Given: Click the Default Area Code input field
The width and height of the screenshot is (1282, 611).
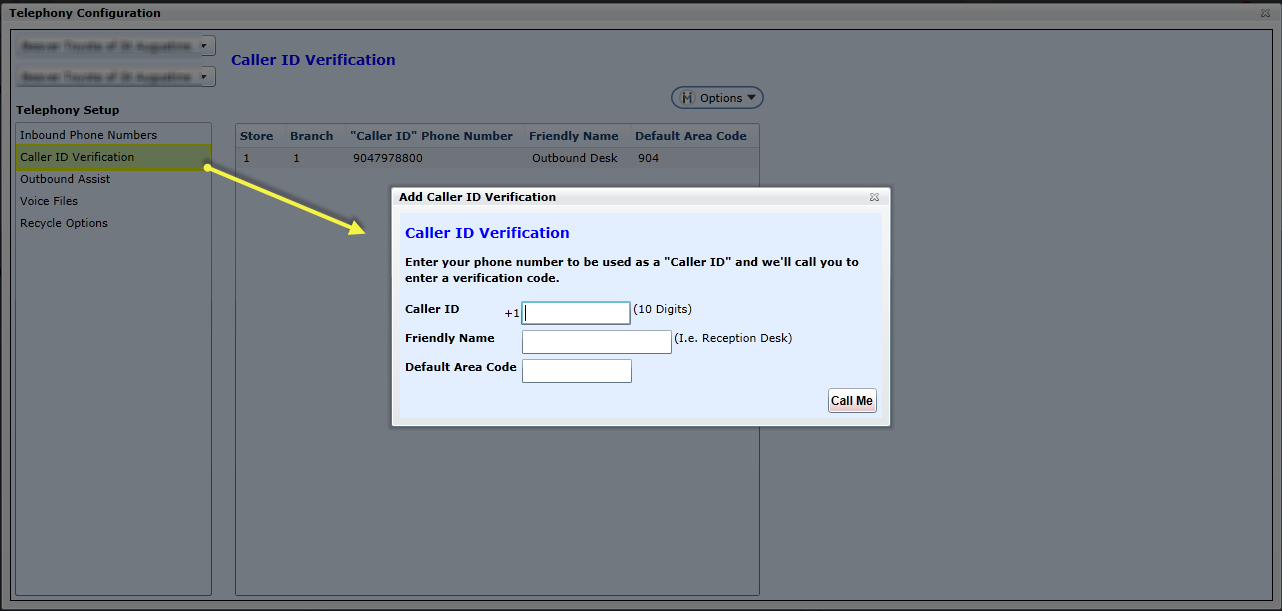Looking at the screenshot, I should pyautogui.click(x=576, y=371).
